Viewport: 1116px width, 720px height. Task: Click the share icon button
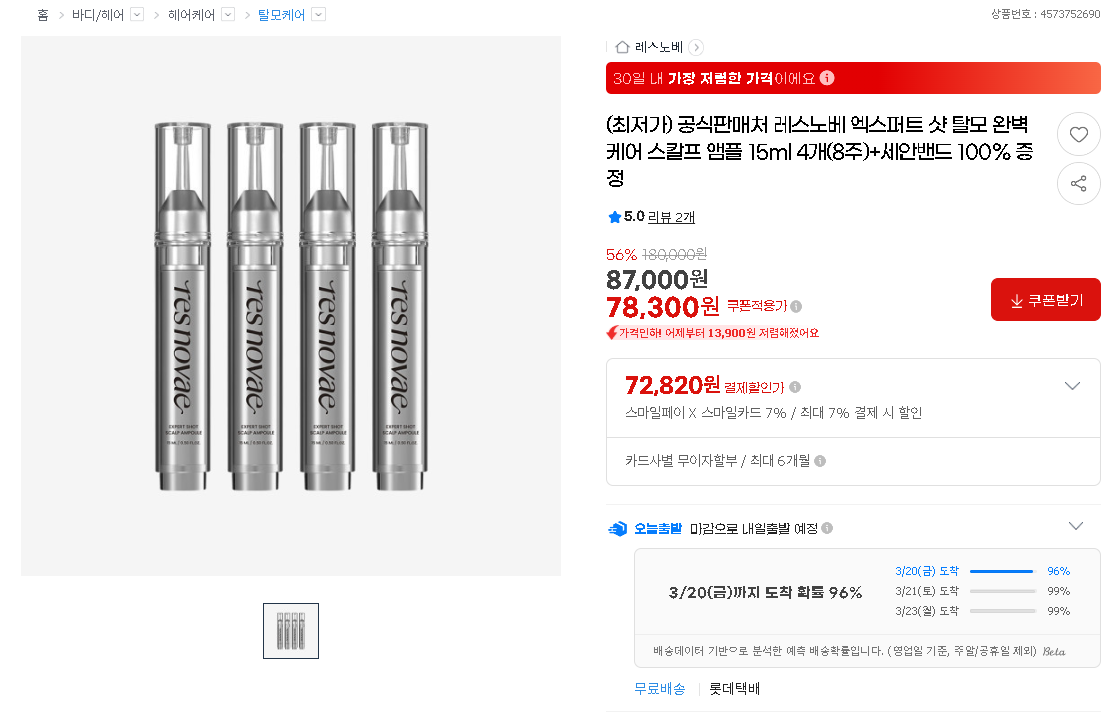click(1078, 184)
